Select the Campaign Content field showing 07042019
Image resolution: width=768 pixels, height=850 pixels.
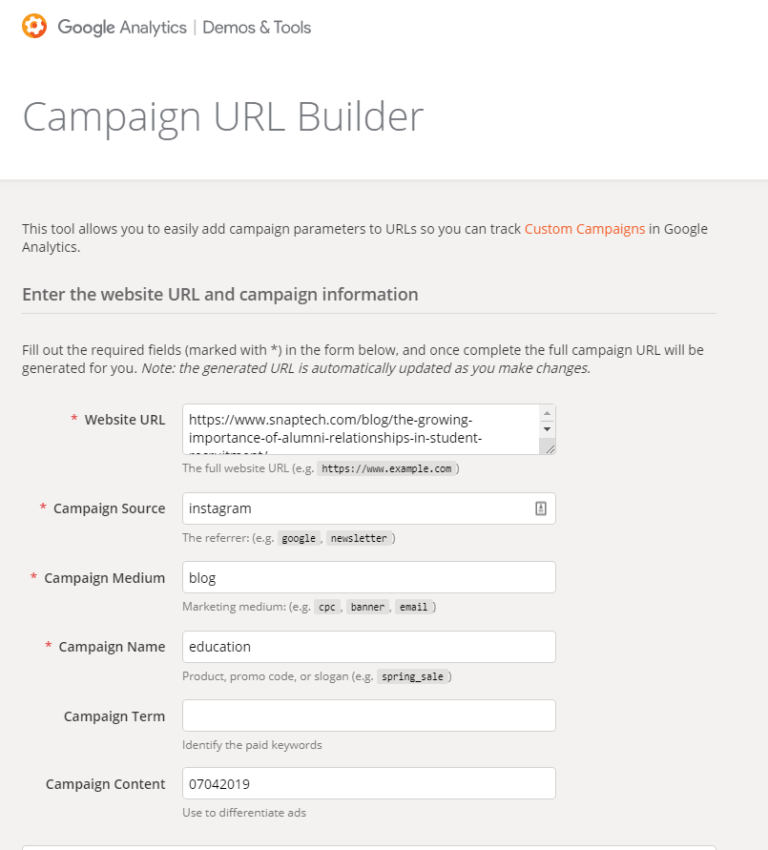tap(368, 783)
